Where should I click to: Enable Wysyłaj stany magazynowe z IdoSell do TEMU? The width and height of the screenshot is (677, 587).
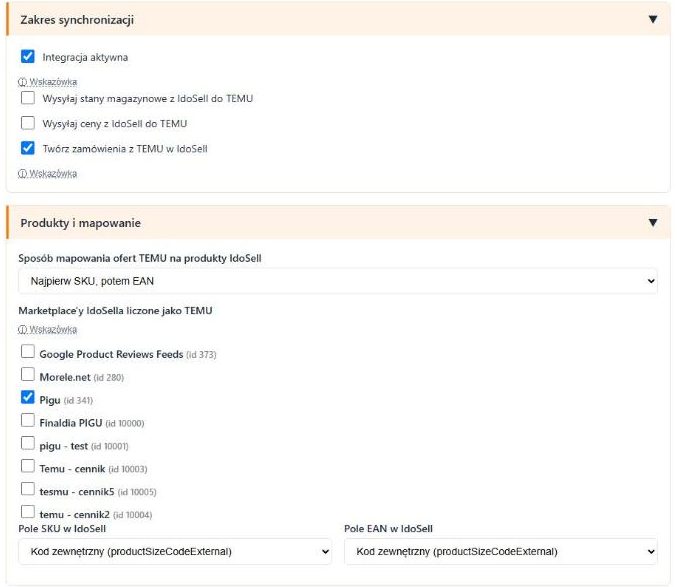[x=28, y=98]
